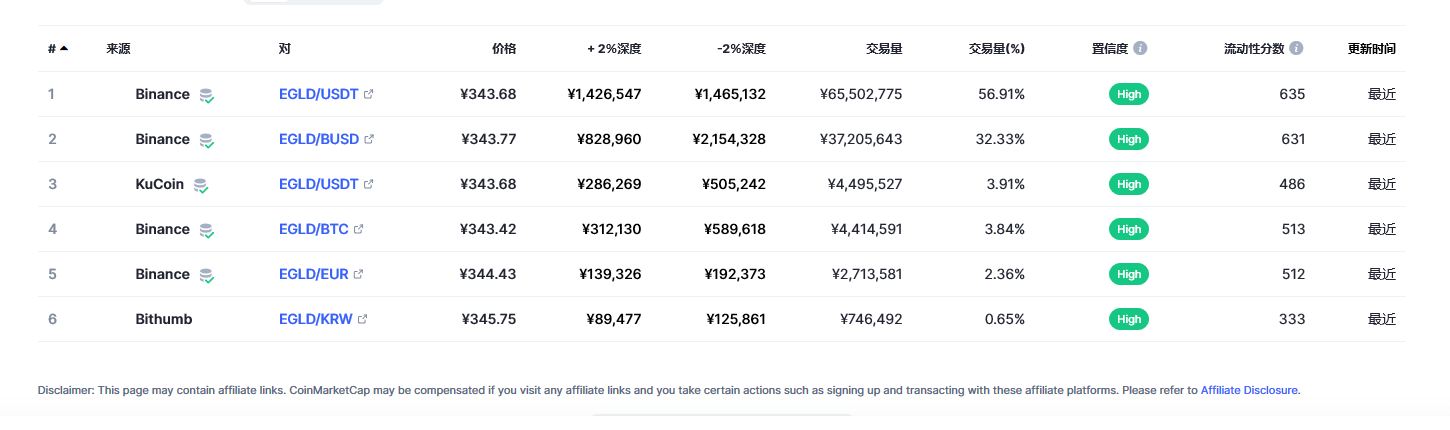Sort by 交易量 column header
This screenshot has height=430, width=1450.
884,48
